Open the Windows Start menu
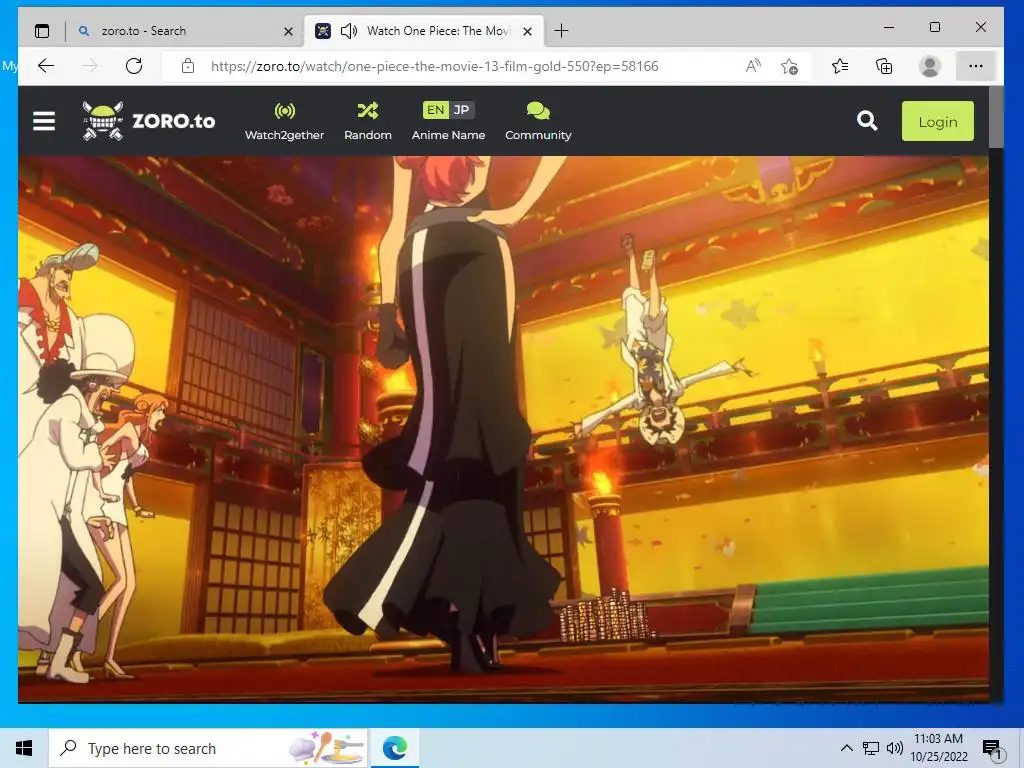This screenshot has width=1024, height=768. click(24, 748)
